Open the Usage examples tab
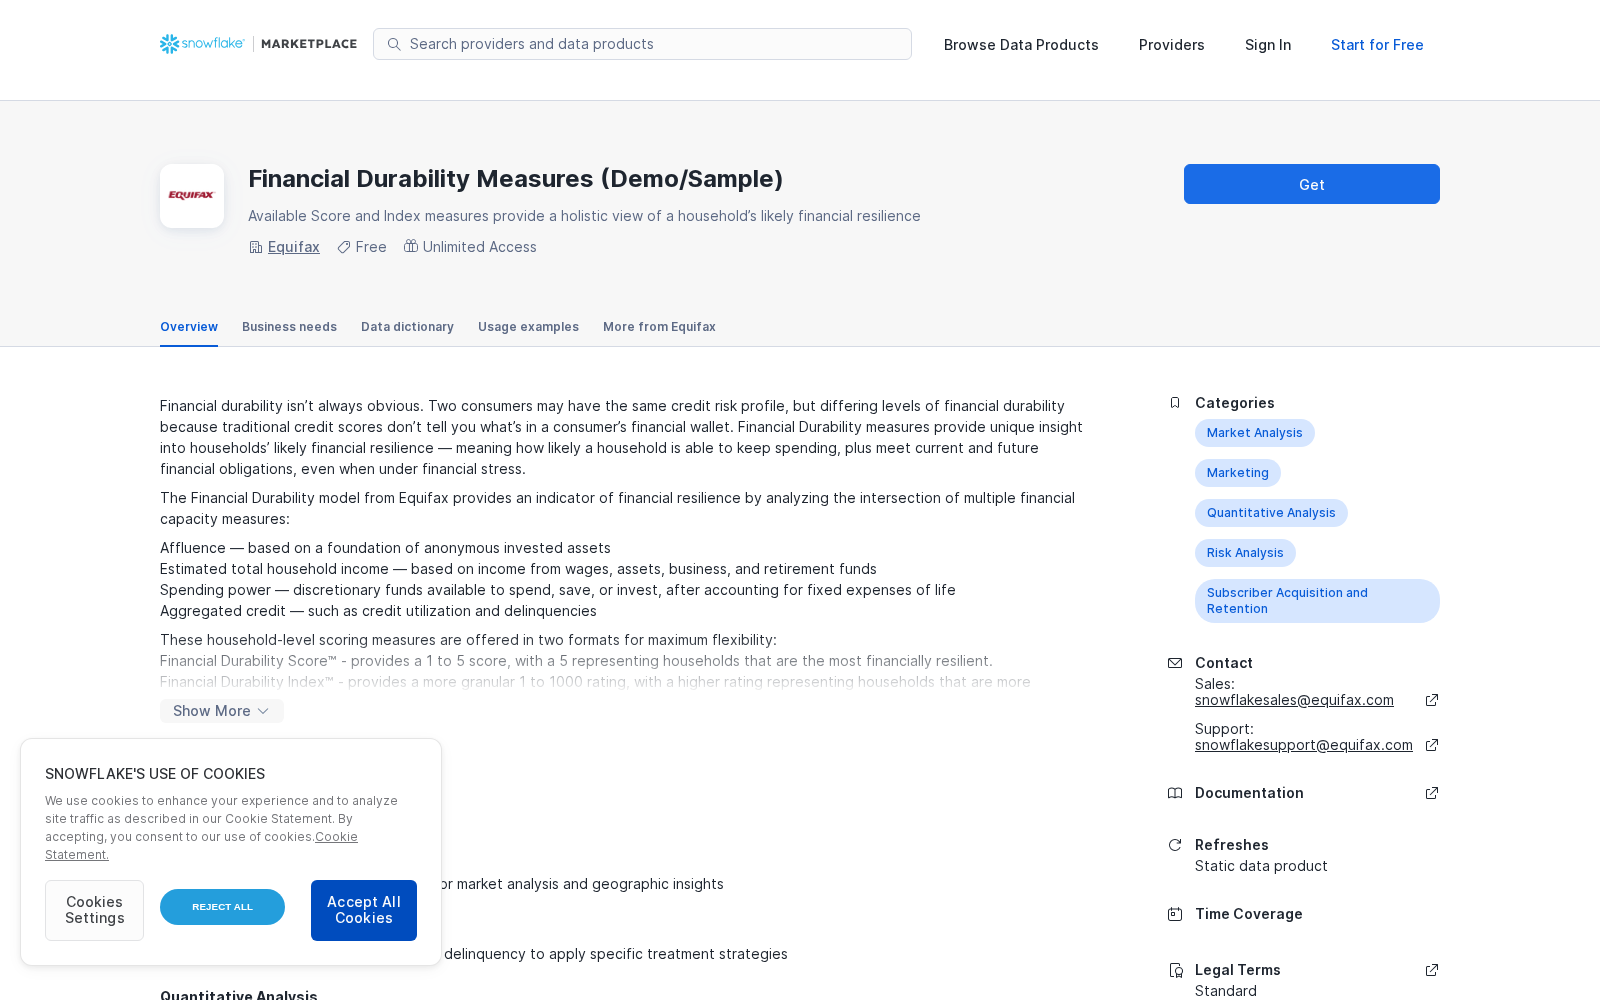 click(x=528, y=327)
